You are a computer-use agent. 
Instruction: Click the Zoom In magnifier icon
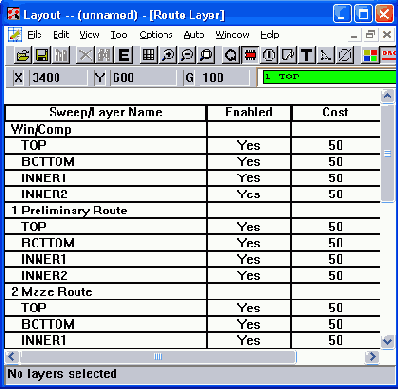pyautogui.click(x=168, y=55)
